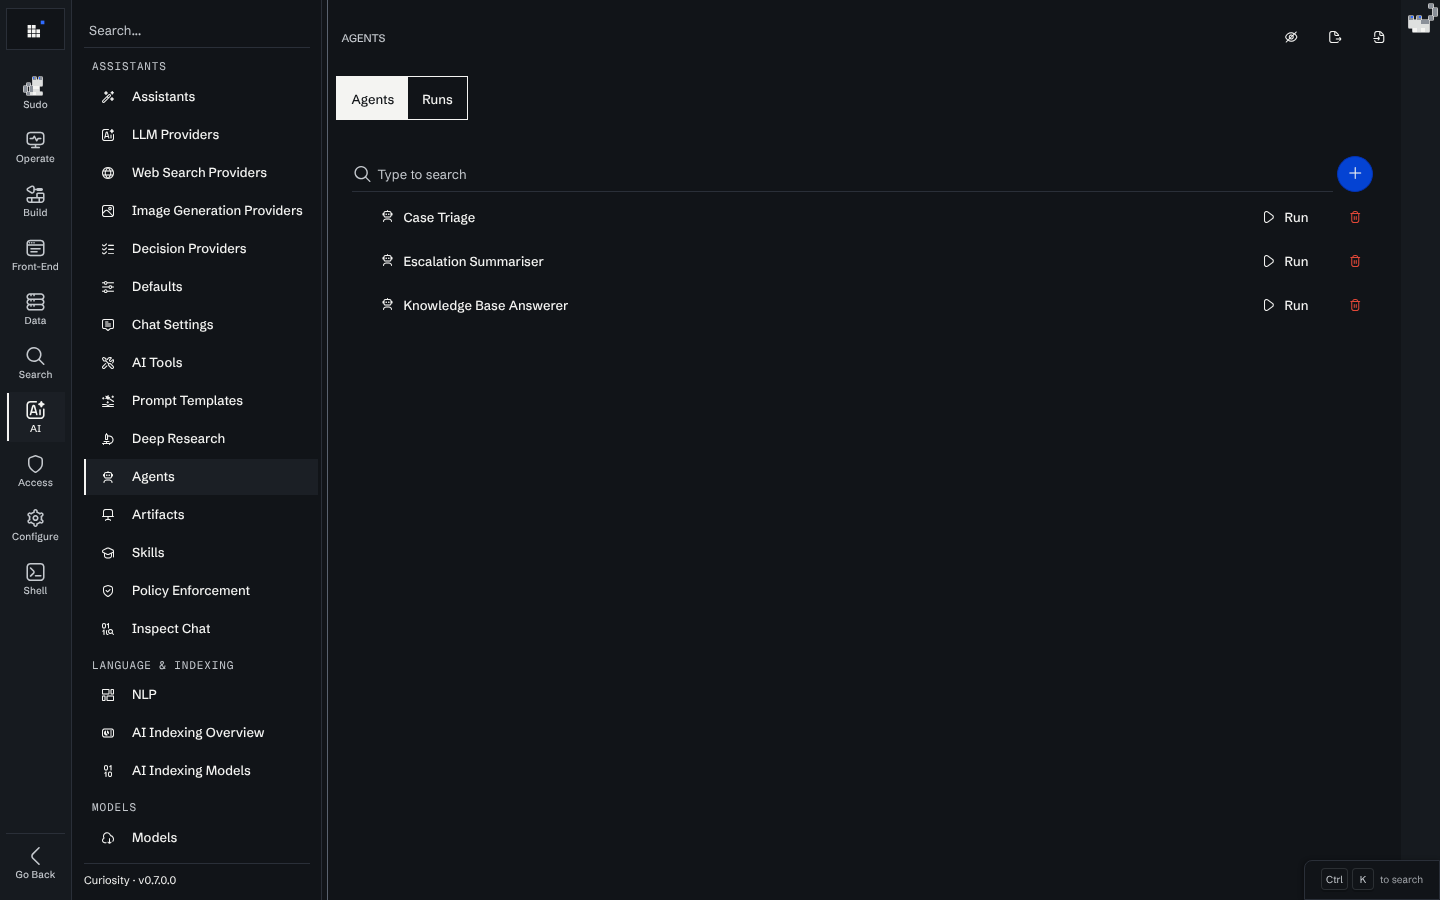Image resolution: width=1440 pixels, height=900 pixels.
Task: Open the Configure gear section
Action: click(35, 525)
